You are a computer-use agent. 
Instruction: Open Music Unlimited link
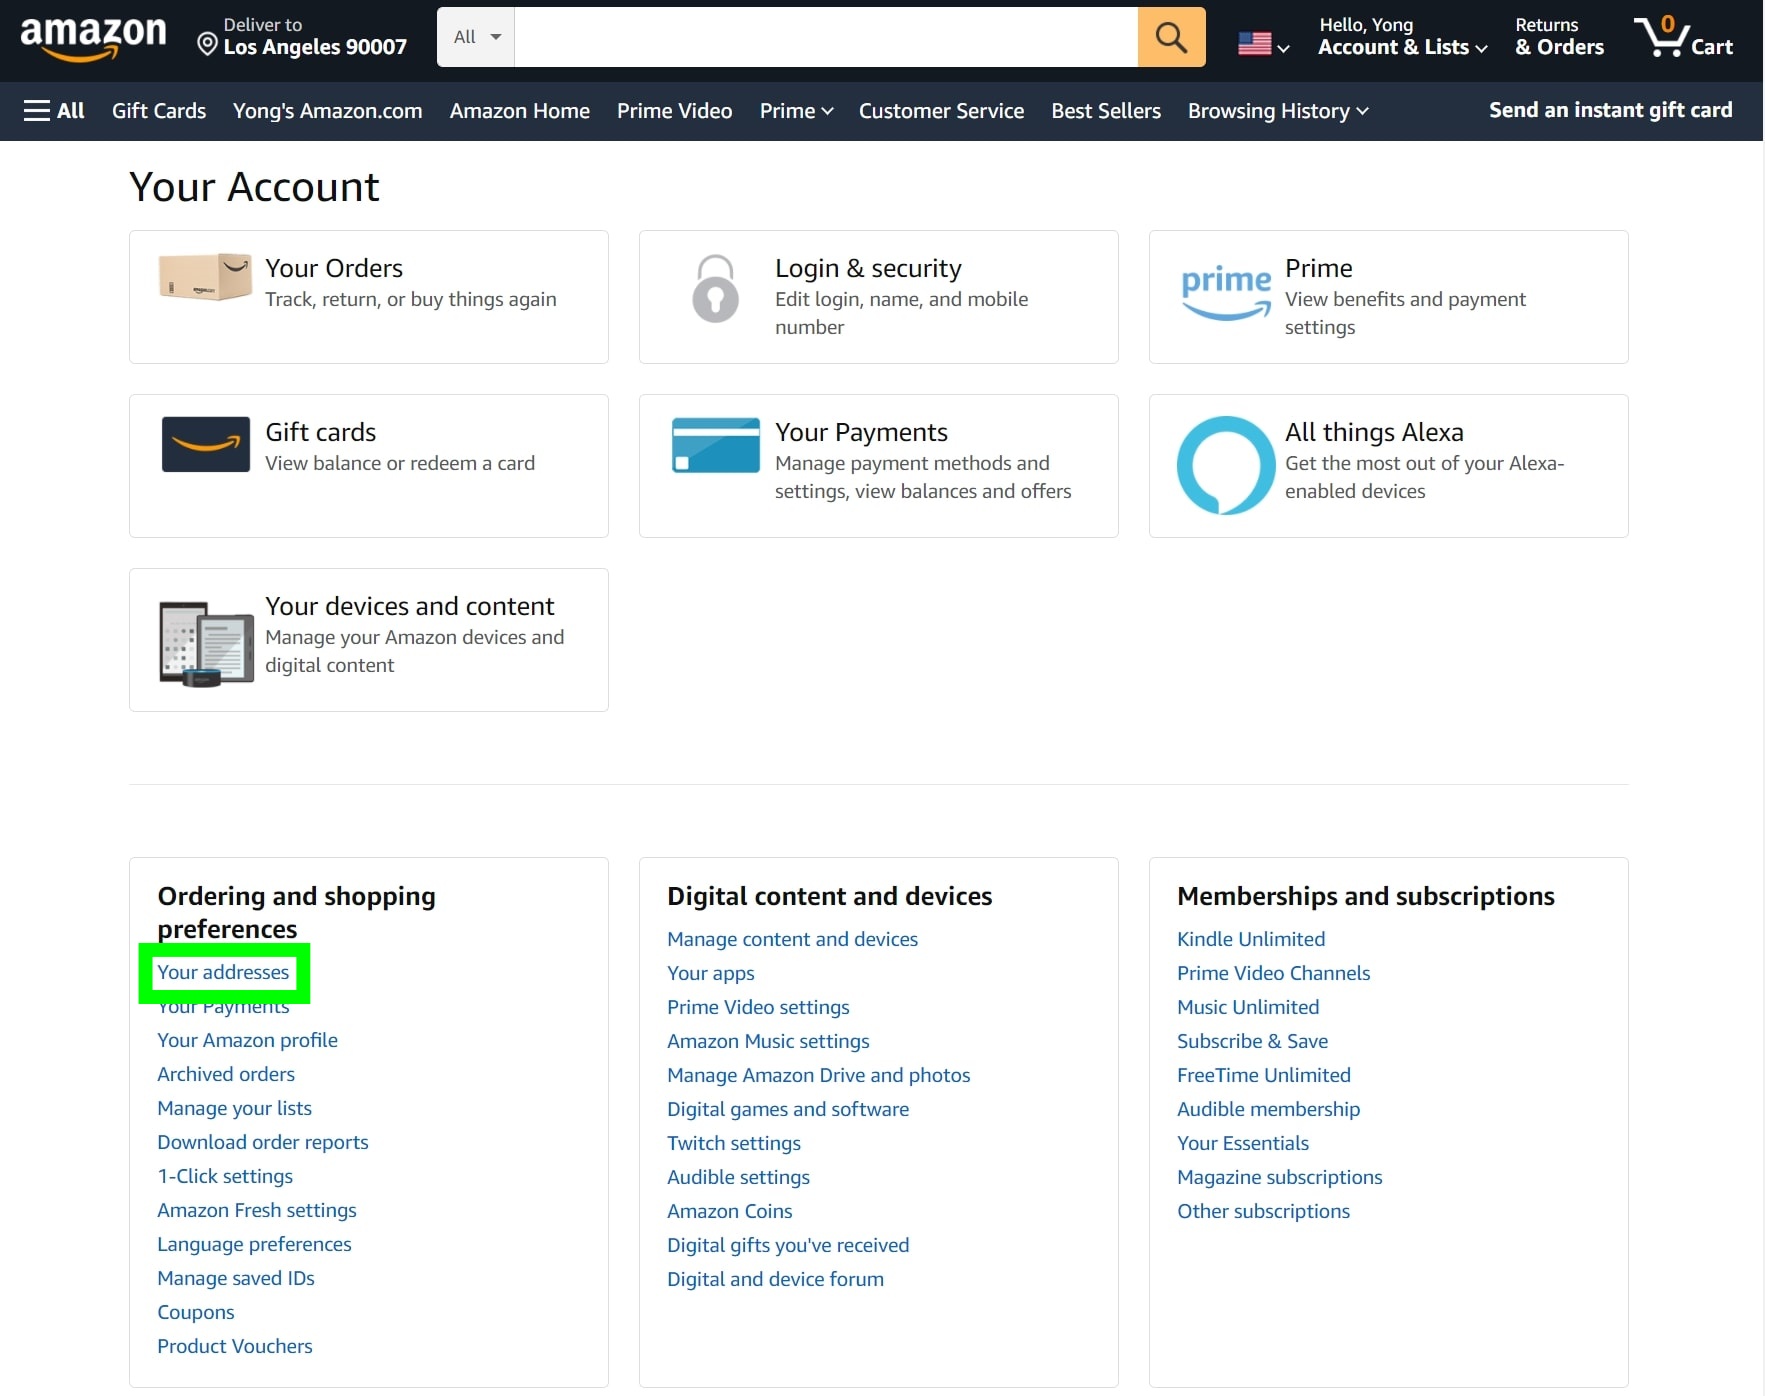pos(1248,1007)
